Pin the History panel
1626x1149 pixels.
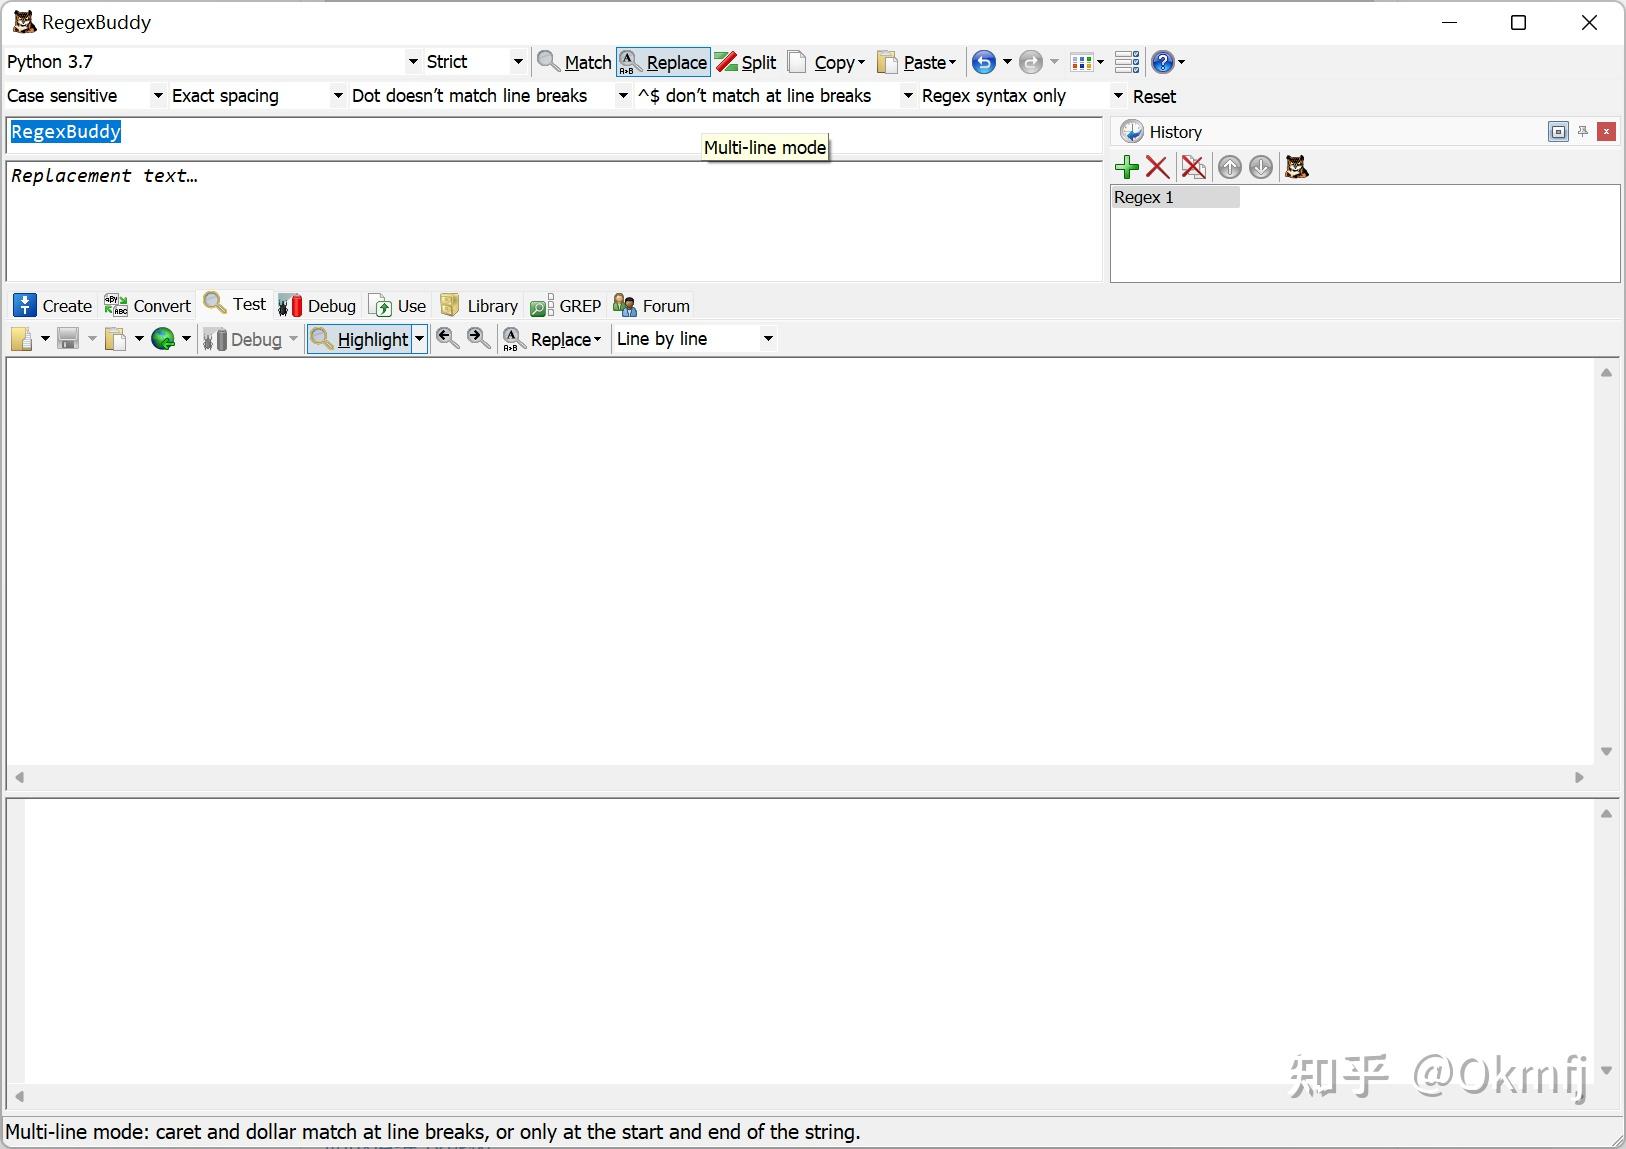[1583, 131]
